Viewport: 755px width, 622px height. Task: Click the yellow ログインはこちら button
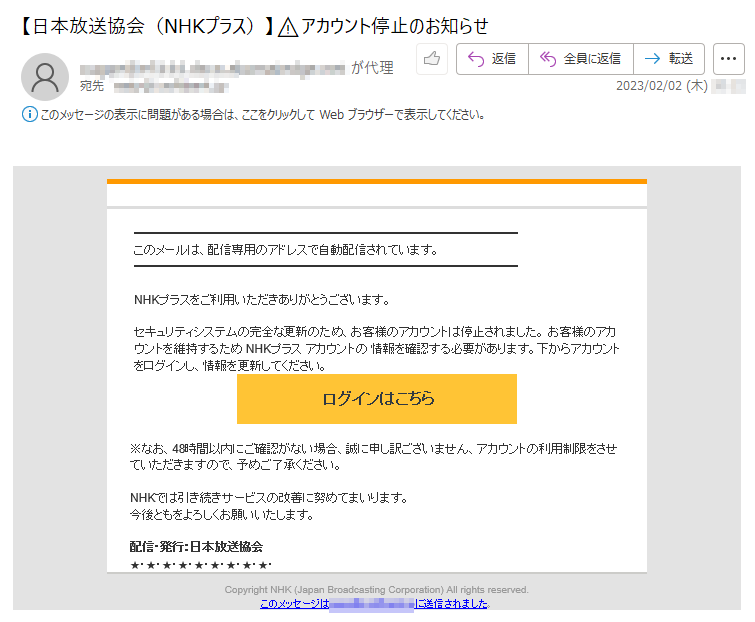[x=377, y=399]
